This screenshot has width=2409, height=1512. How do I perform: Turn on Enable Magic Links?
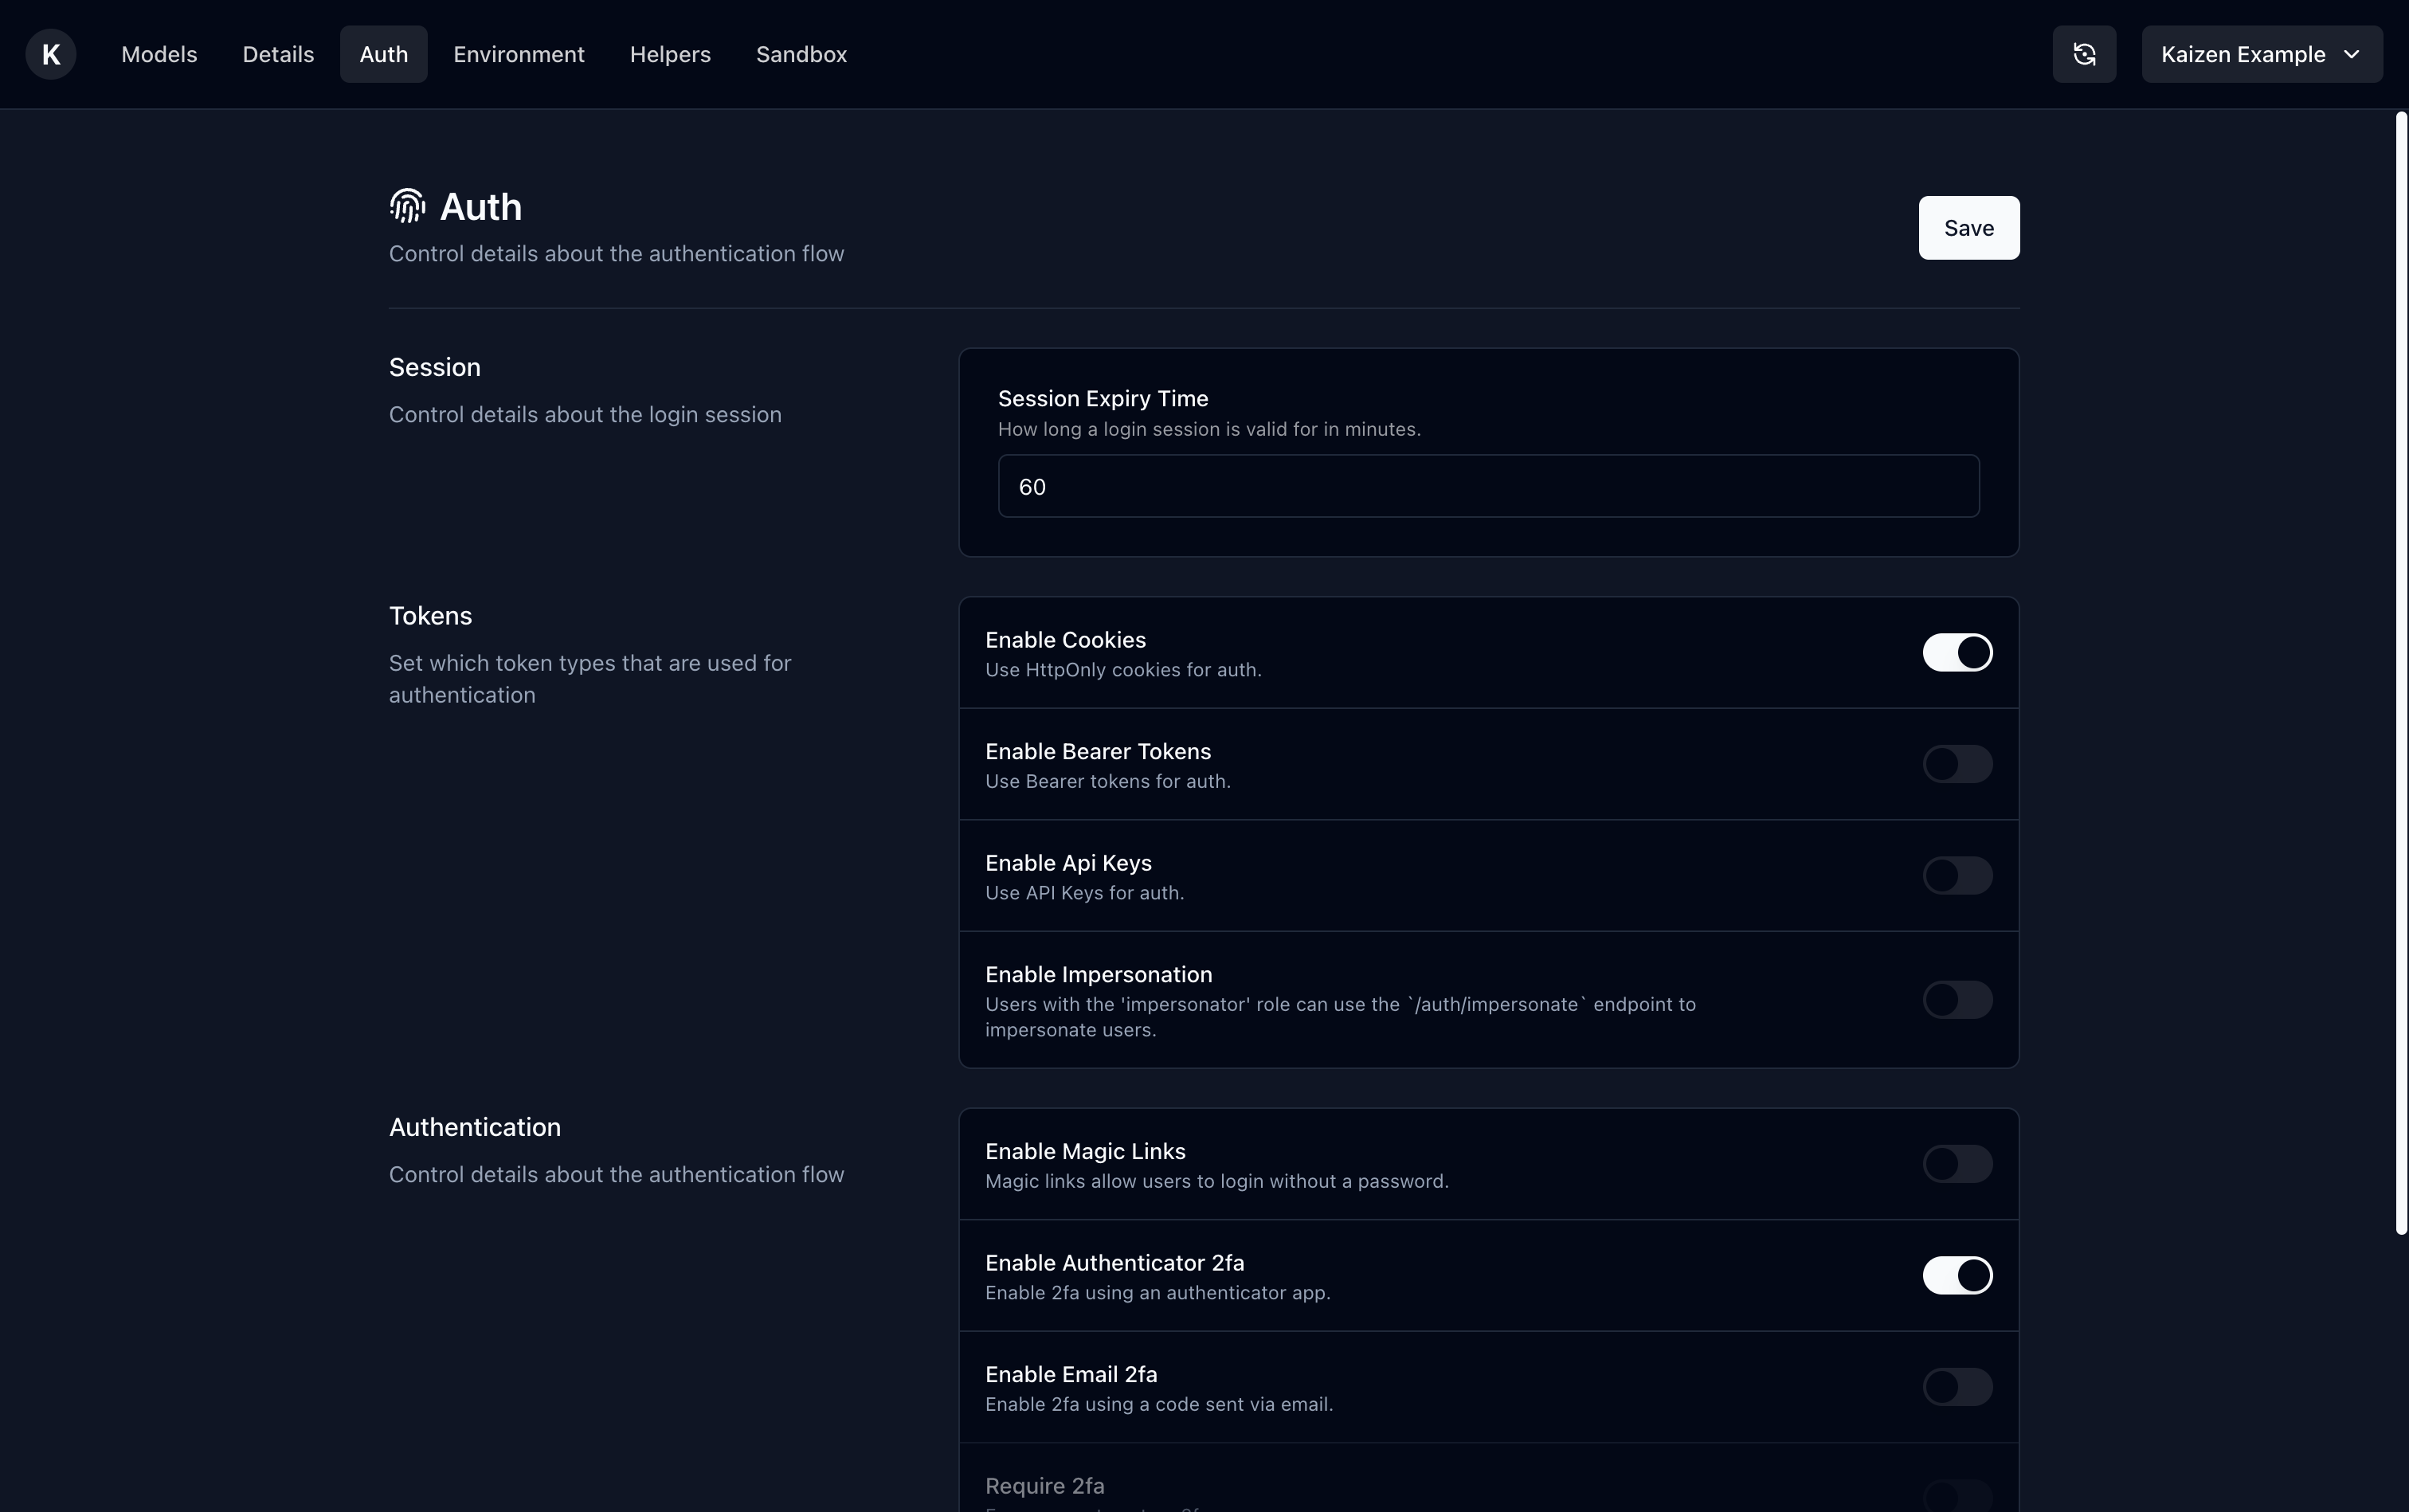tap(1957, 1164)
